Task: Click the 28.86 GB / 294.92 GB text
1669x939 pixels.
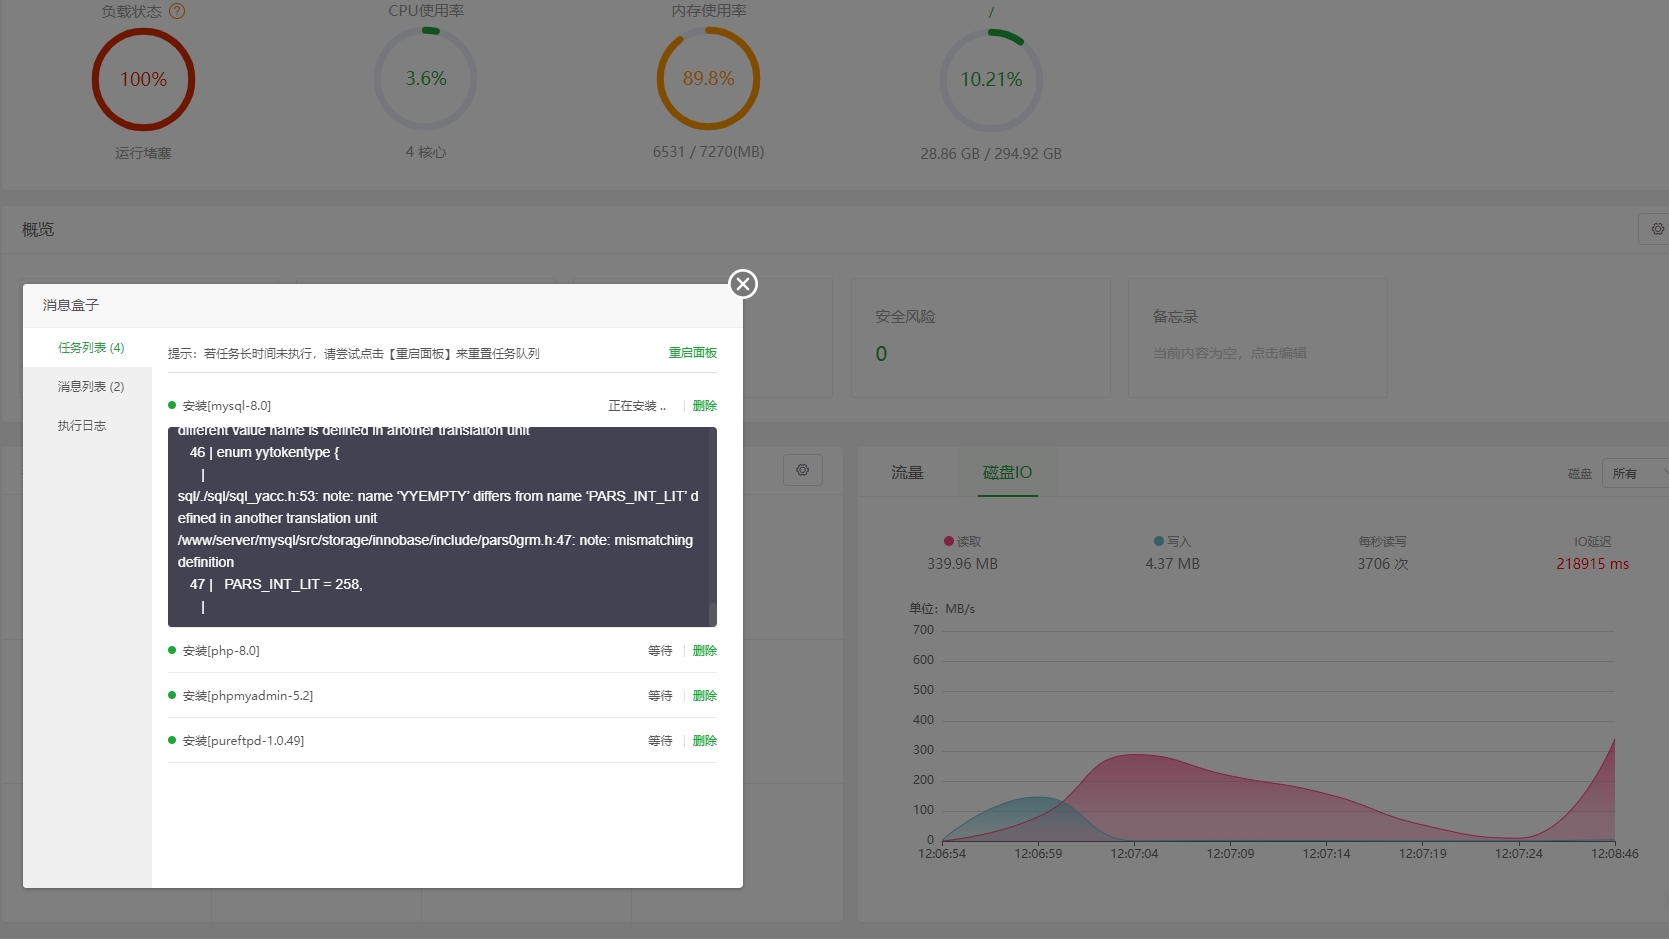Action: click(x=991, y=154)
